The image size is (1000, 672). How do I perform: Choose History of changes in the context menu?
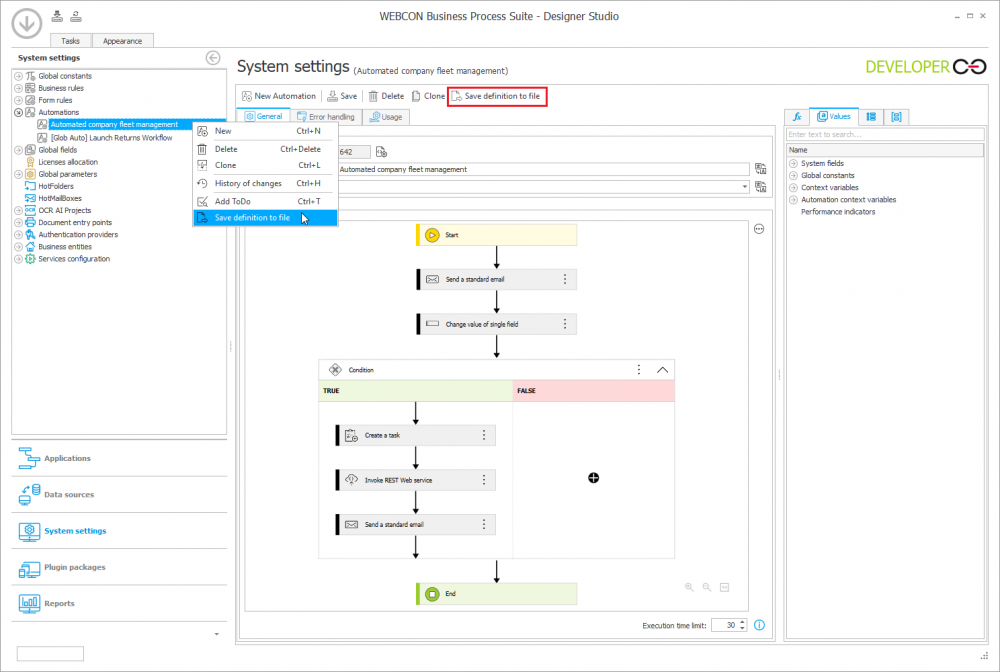pyautogui.click(x=266, y=183)
